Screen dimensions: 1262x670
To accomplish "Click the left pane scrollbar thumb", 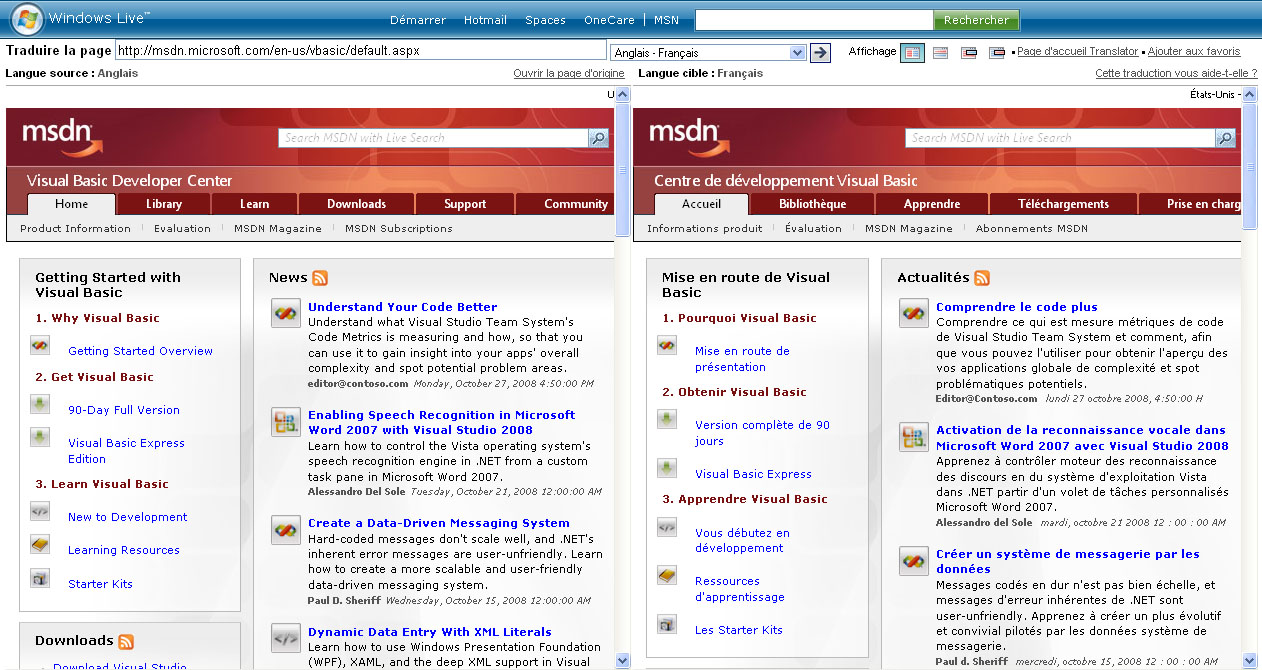I will click(x=622, y=170).
